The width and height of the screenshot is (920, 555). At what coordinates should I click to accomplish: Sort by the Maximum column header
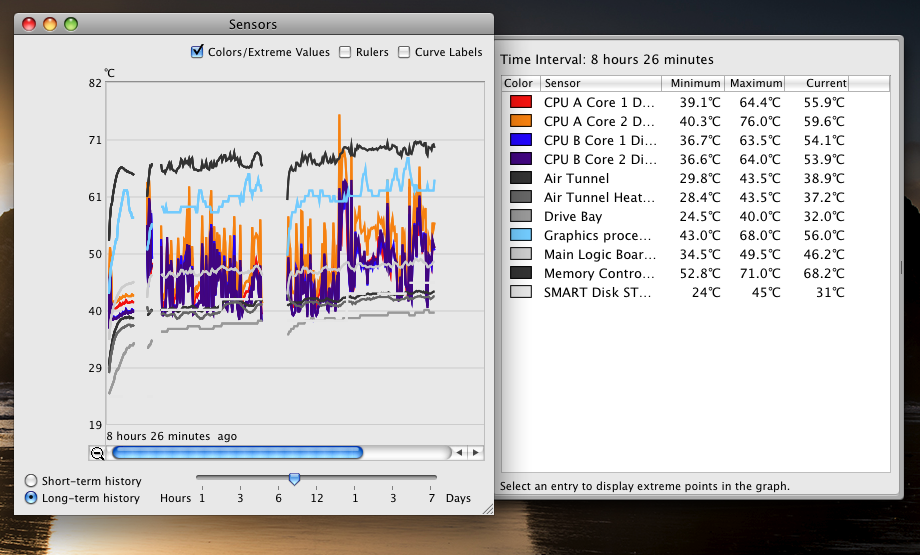[755, 83]
